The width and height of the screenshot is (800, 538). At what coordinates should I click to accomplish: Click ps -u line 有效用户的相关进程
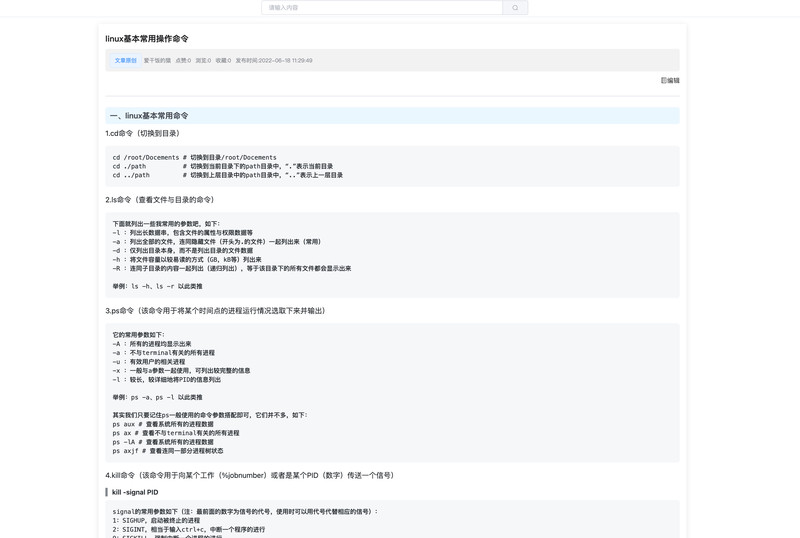(x=149, y=362)
